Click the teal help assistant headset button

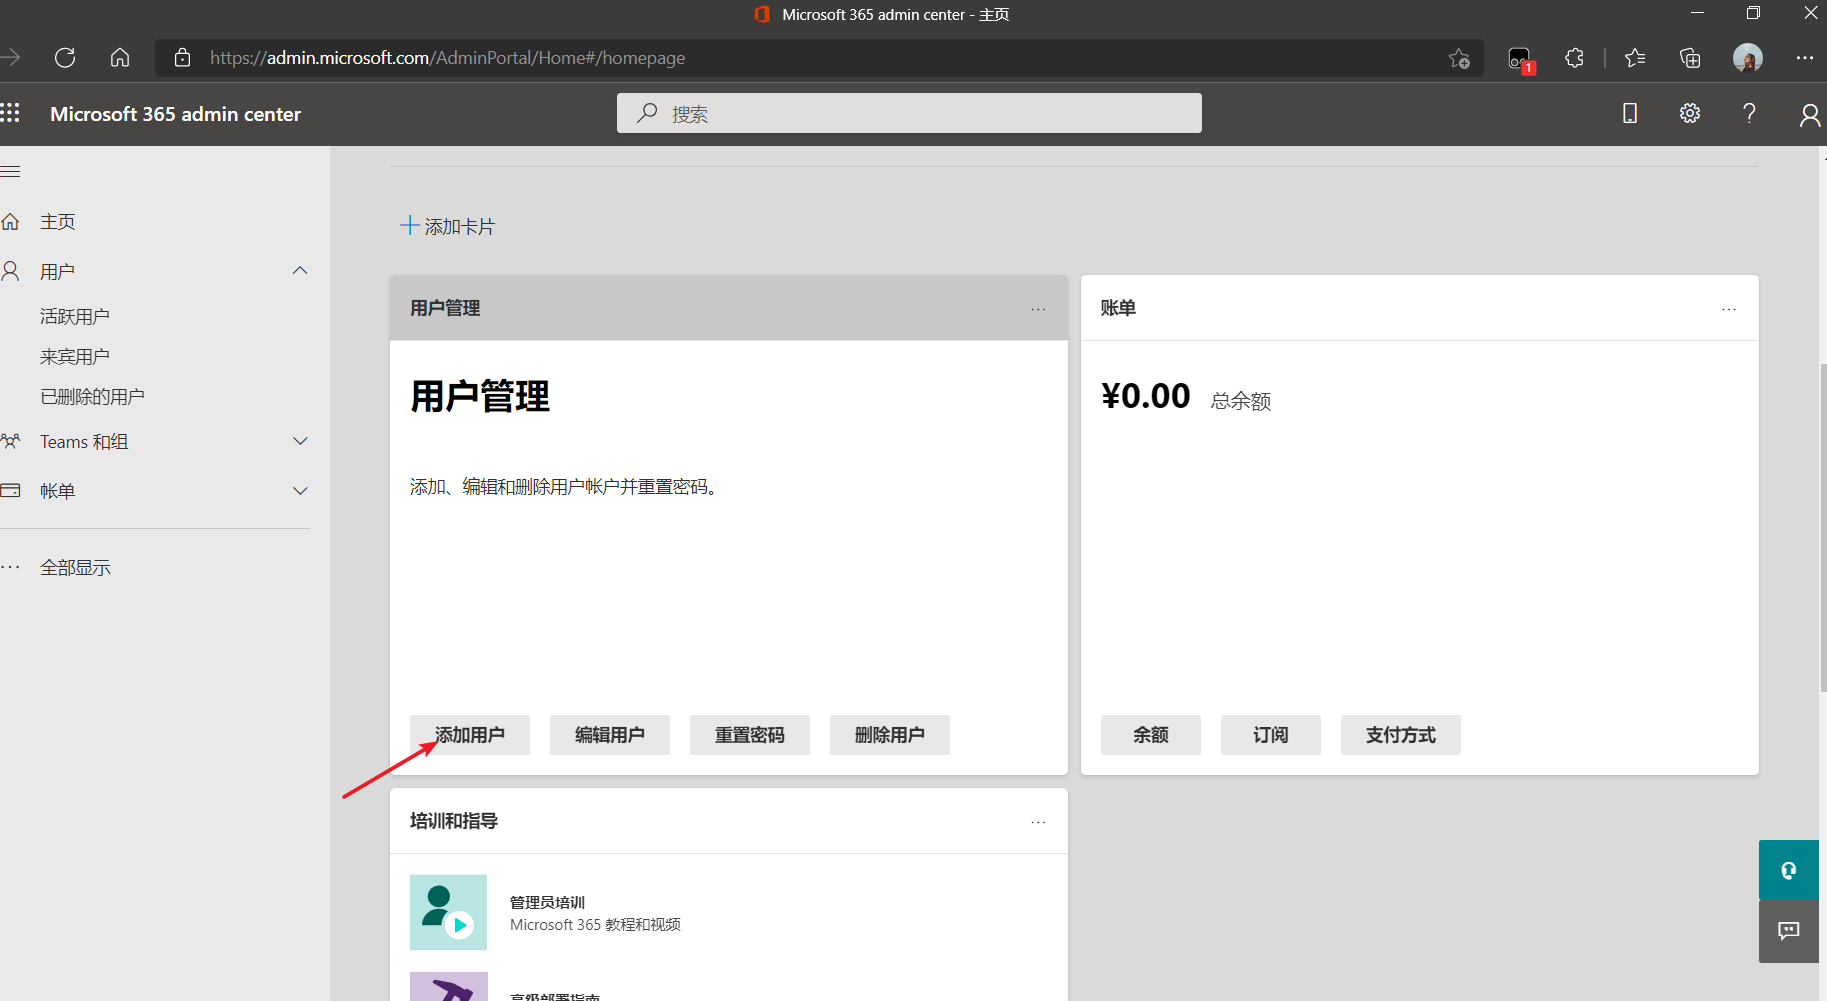click(x=1788, y=870)
